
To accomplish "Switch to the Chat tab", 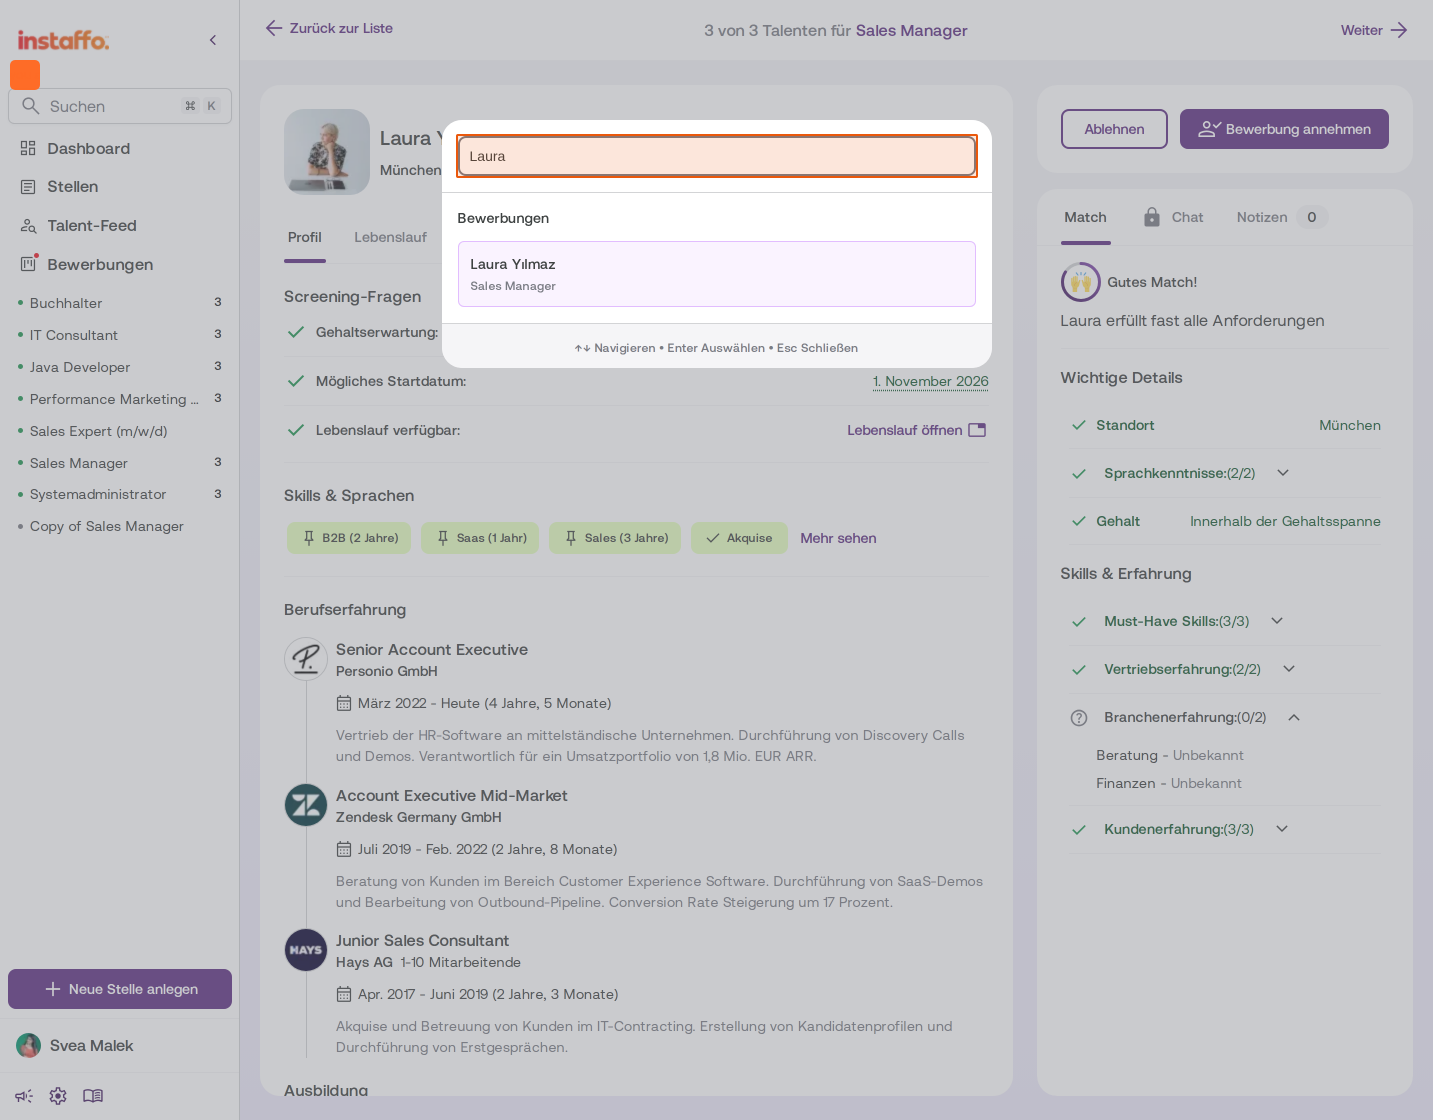I will (1173, 218).
